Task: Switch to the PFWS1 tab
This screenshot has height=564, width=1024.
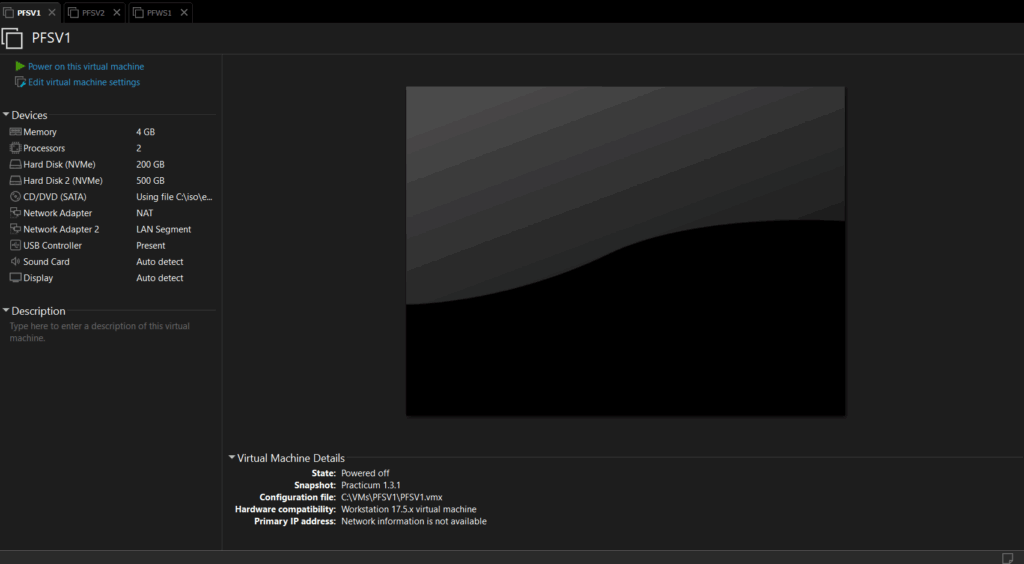Action: [x=158, y=13]
